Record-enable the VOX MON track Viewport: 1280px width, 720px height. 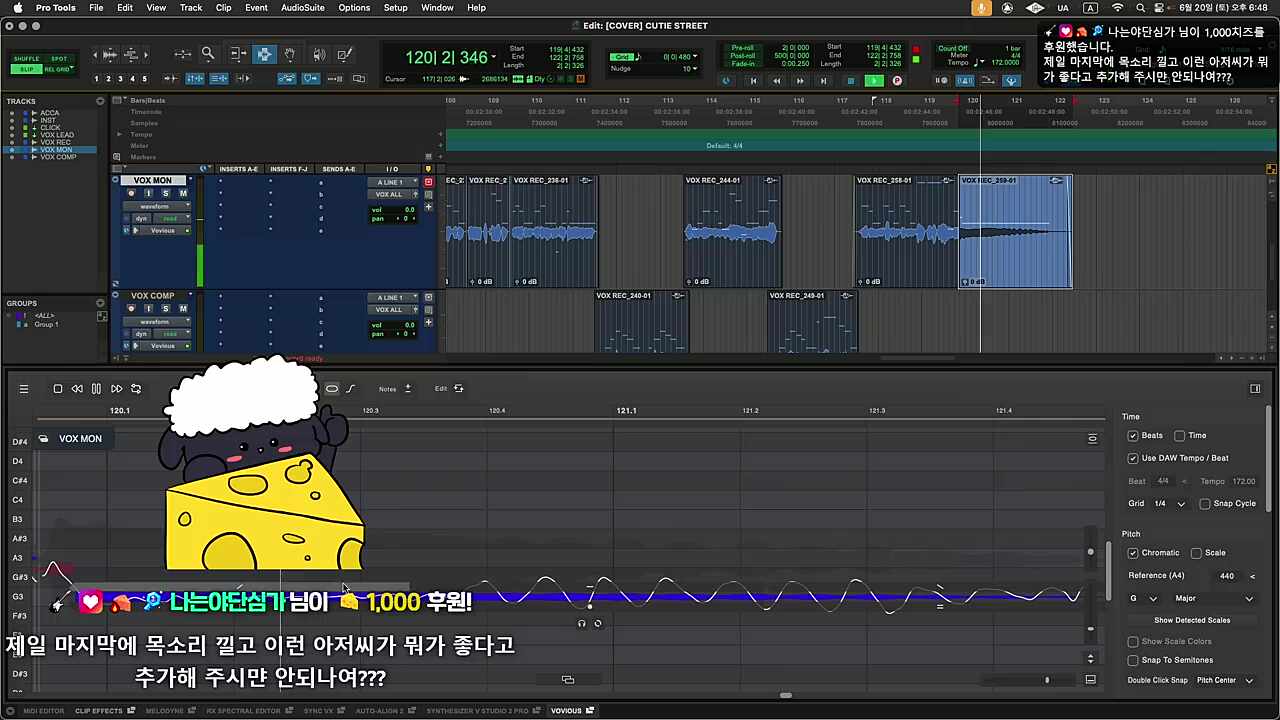click(x=132, y=193)
